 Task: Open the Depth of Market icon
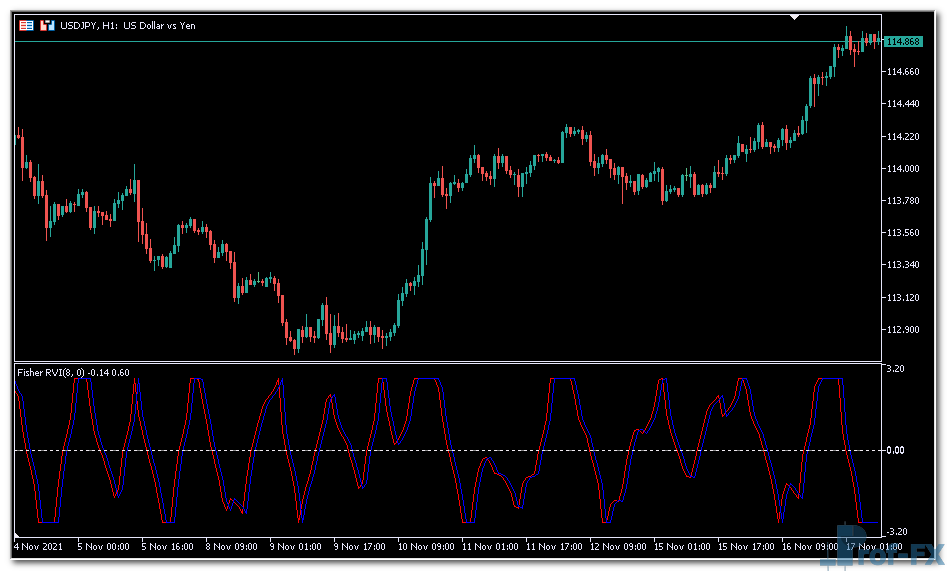pyautogui.click(x=46, y=25)
